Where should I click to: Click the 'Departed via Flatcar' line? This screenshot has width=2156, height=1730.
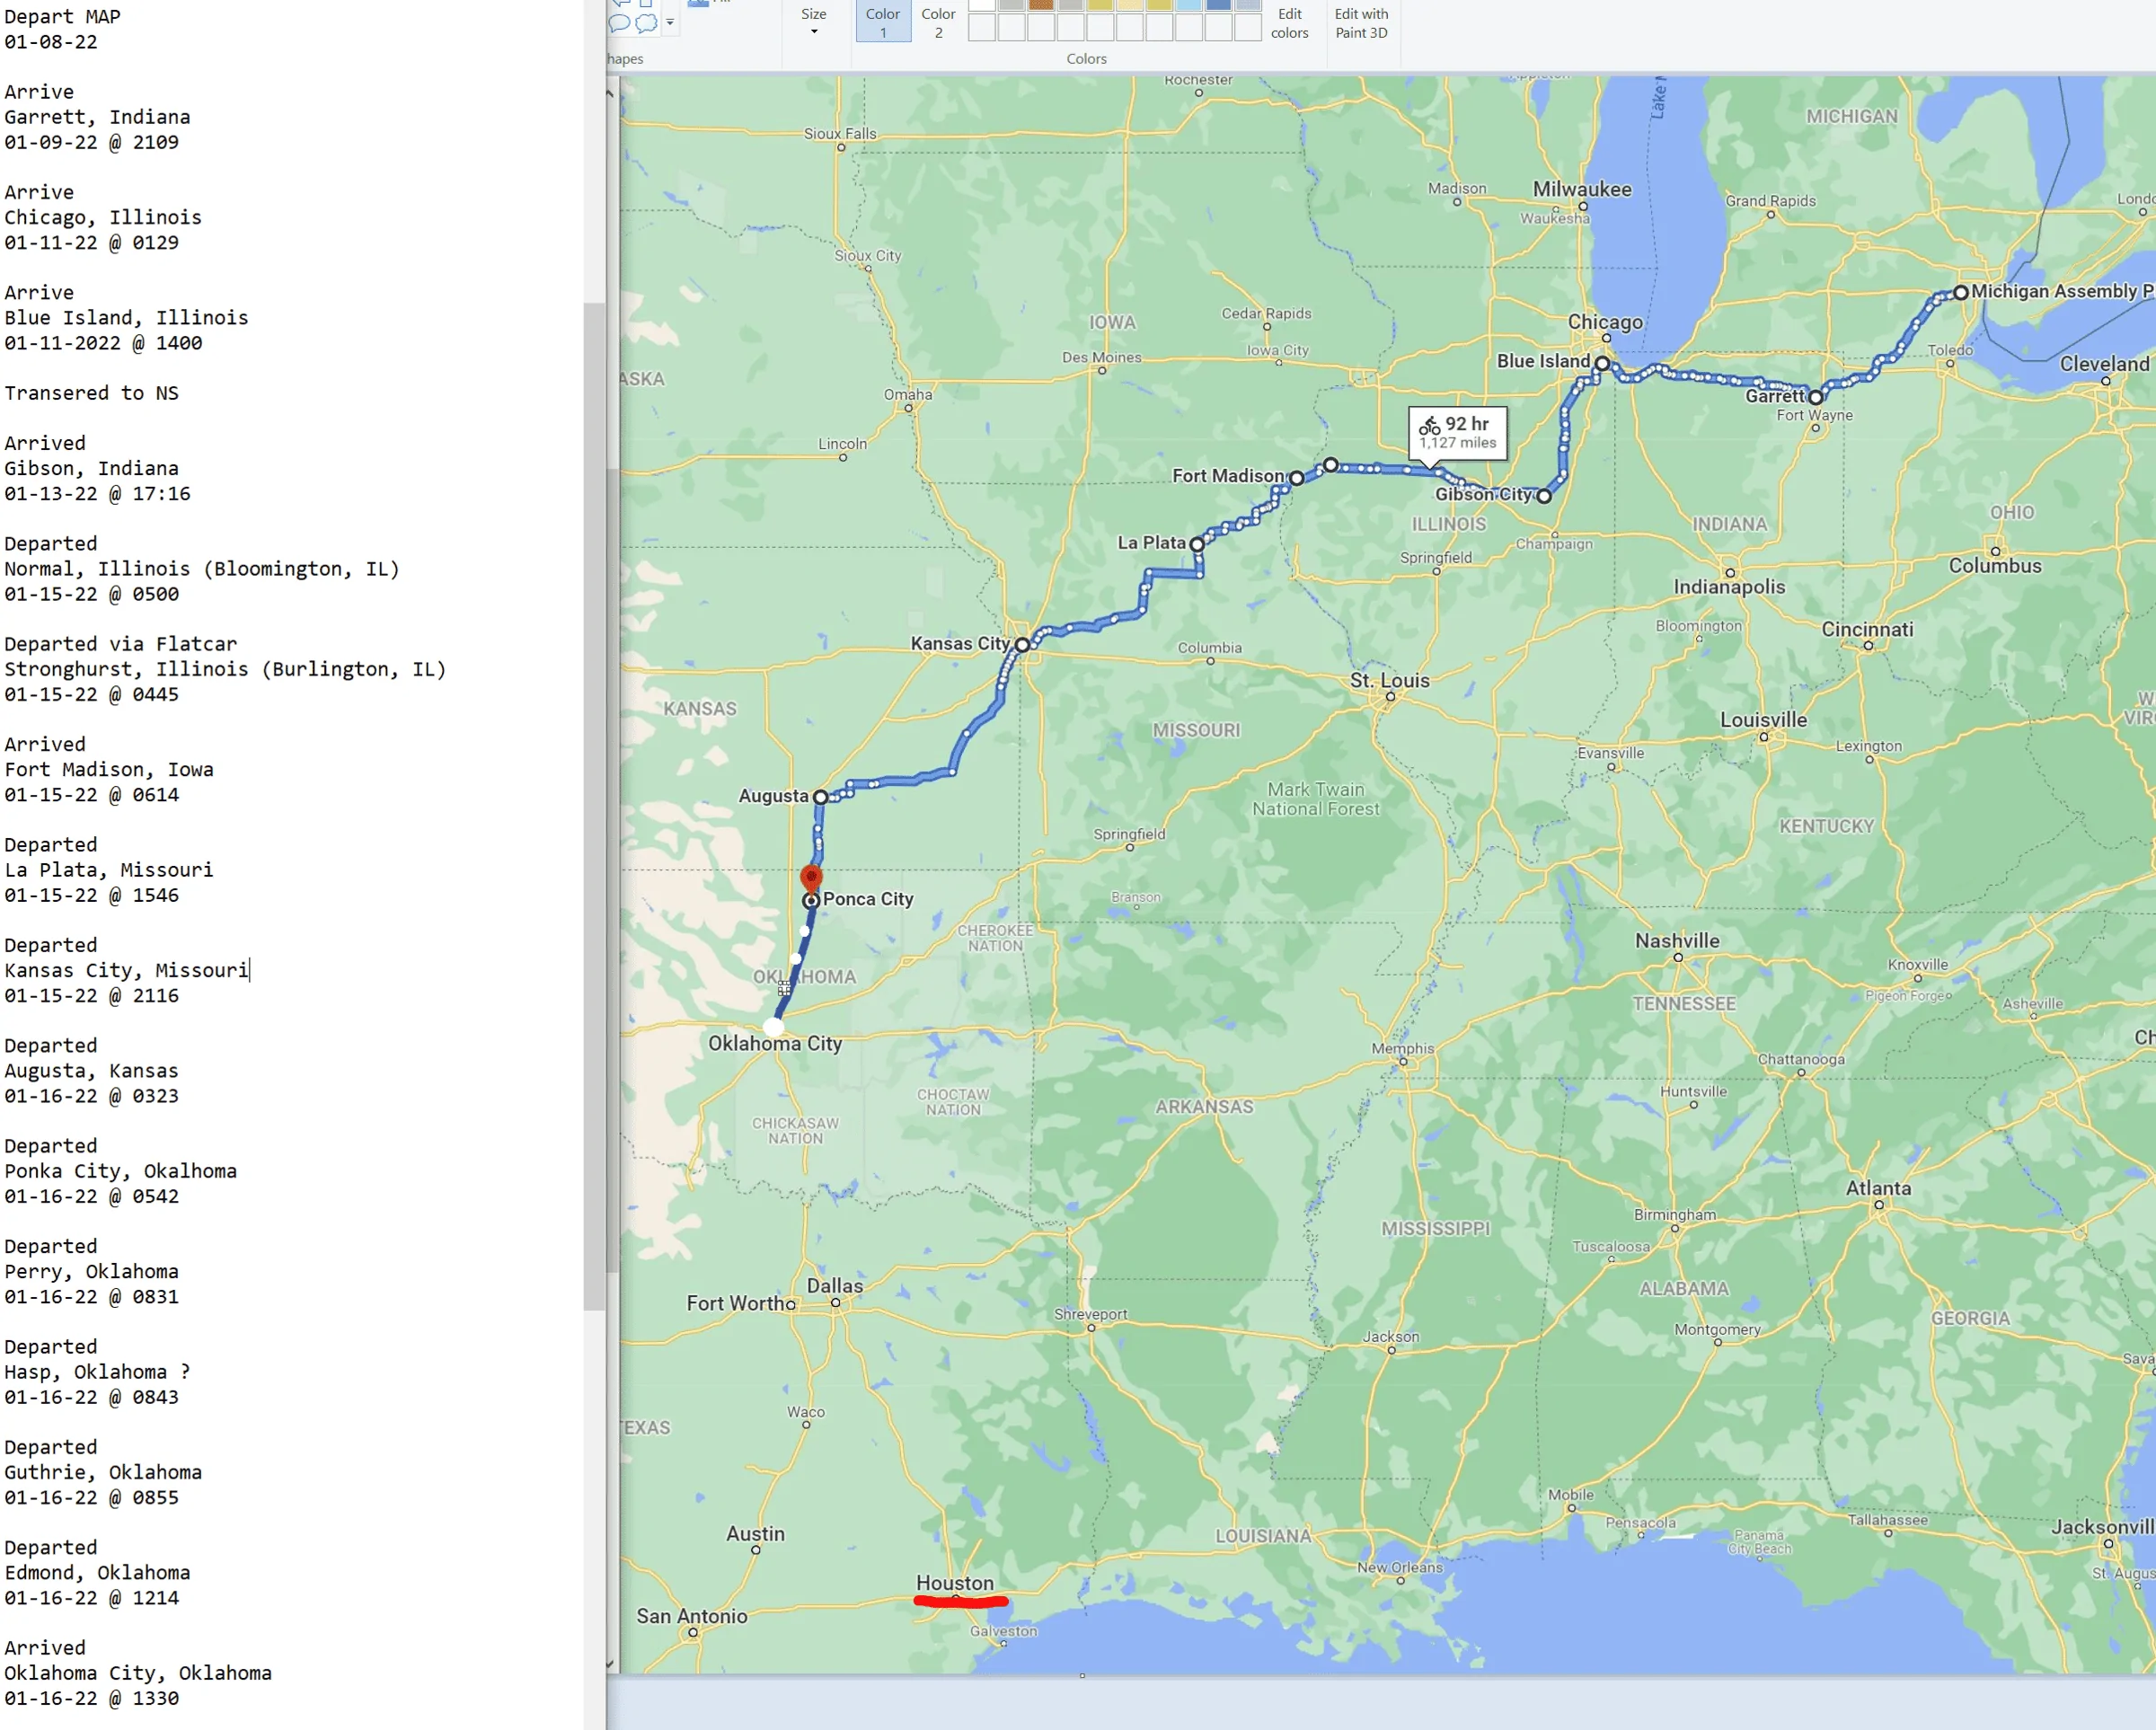click(x=120, y=644)
